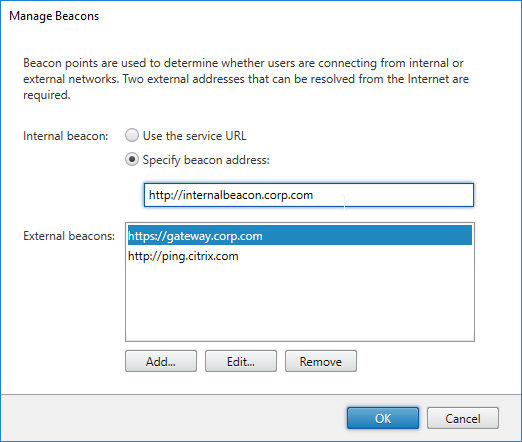The image size is (522, 442).
Task: Click the Internal beacon label
Action: [66, 136]
